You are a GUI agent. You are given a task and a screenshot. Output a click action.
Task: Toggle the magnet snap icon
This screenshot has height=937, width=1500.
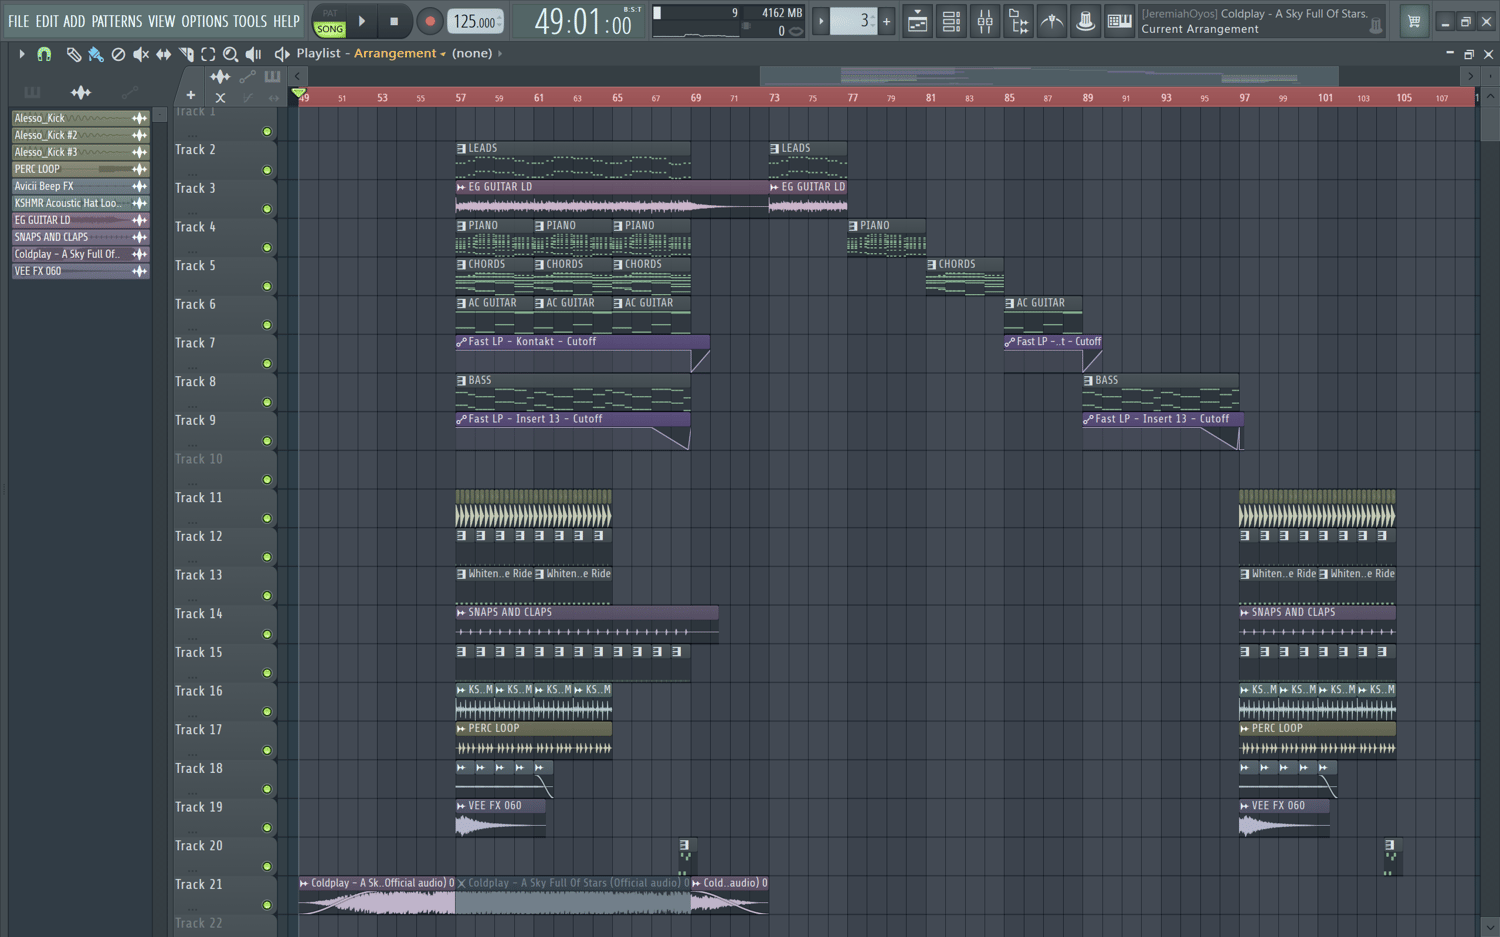pos(44,54)
